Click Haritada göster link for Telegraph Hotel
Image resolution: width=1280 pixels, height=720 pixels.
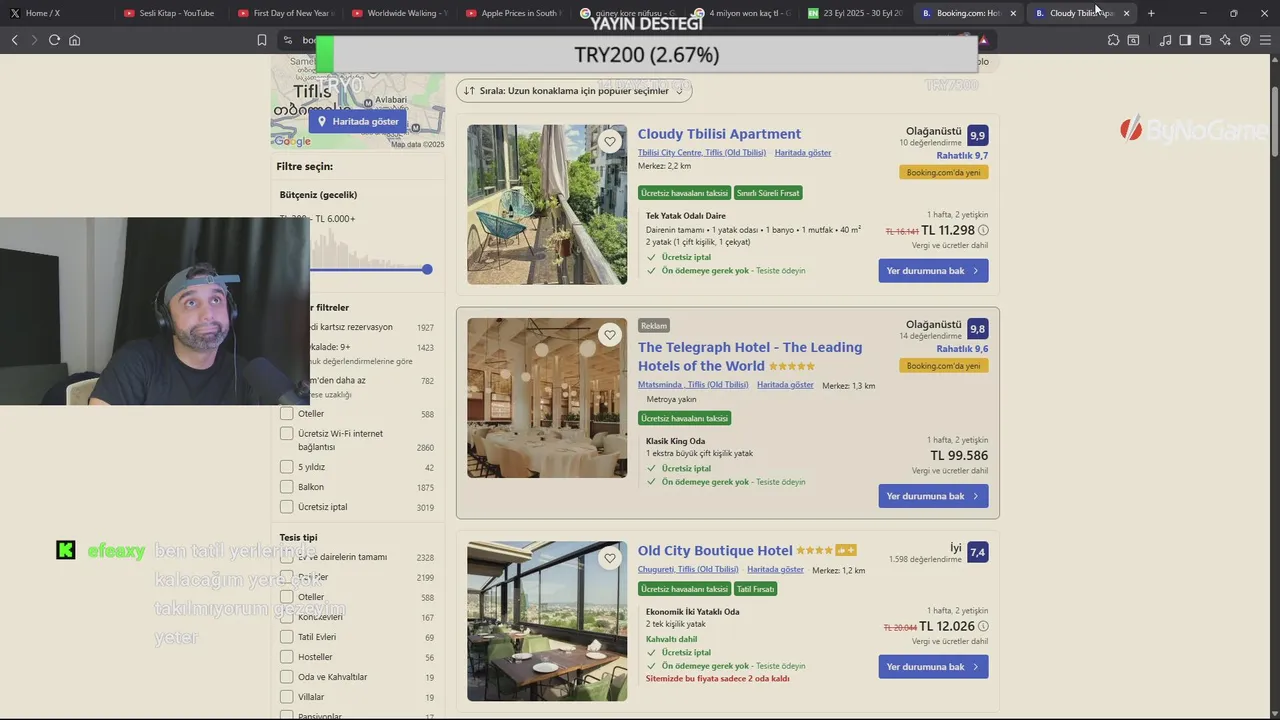pos(785,385)
